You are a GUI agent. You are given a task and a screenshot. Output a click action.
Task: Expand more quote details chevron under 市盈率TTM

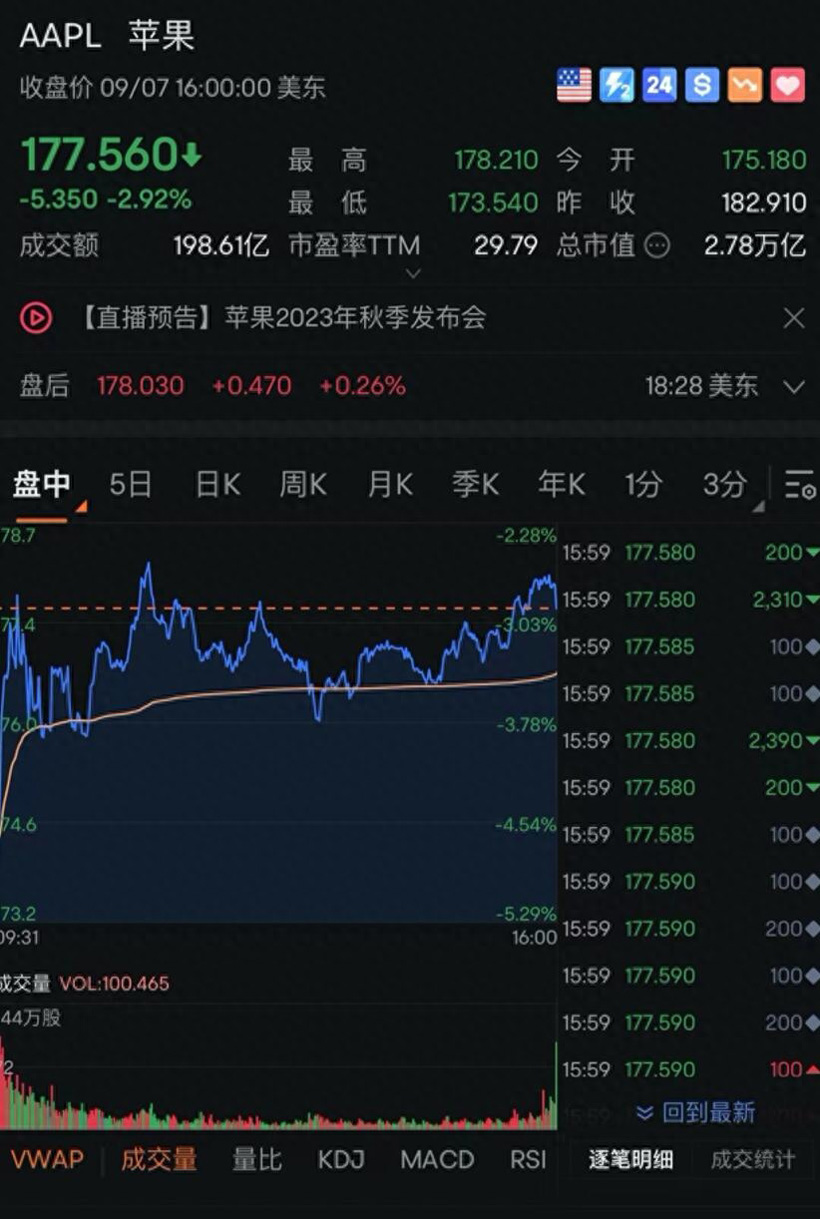pyautogui.click(x=413, y=273)
